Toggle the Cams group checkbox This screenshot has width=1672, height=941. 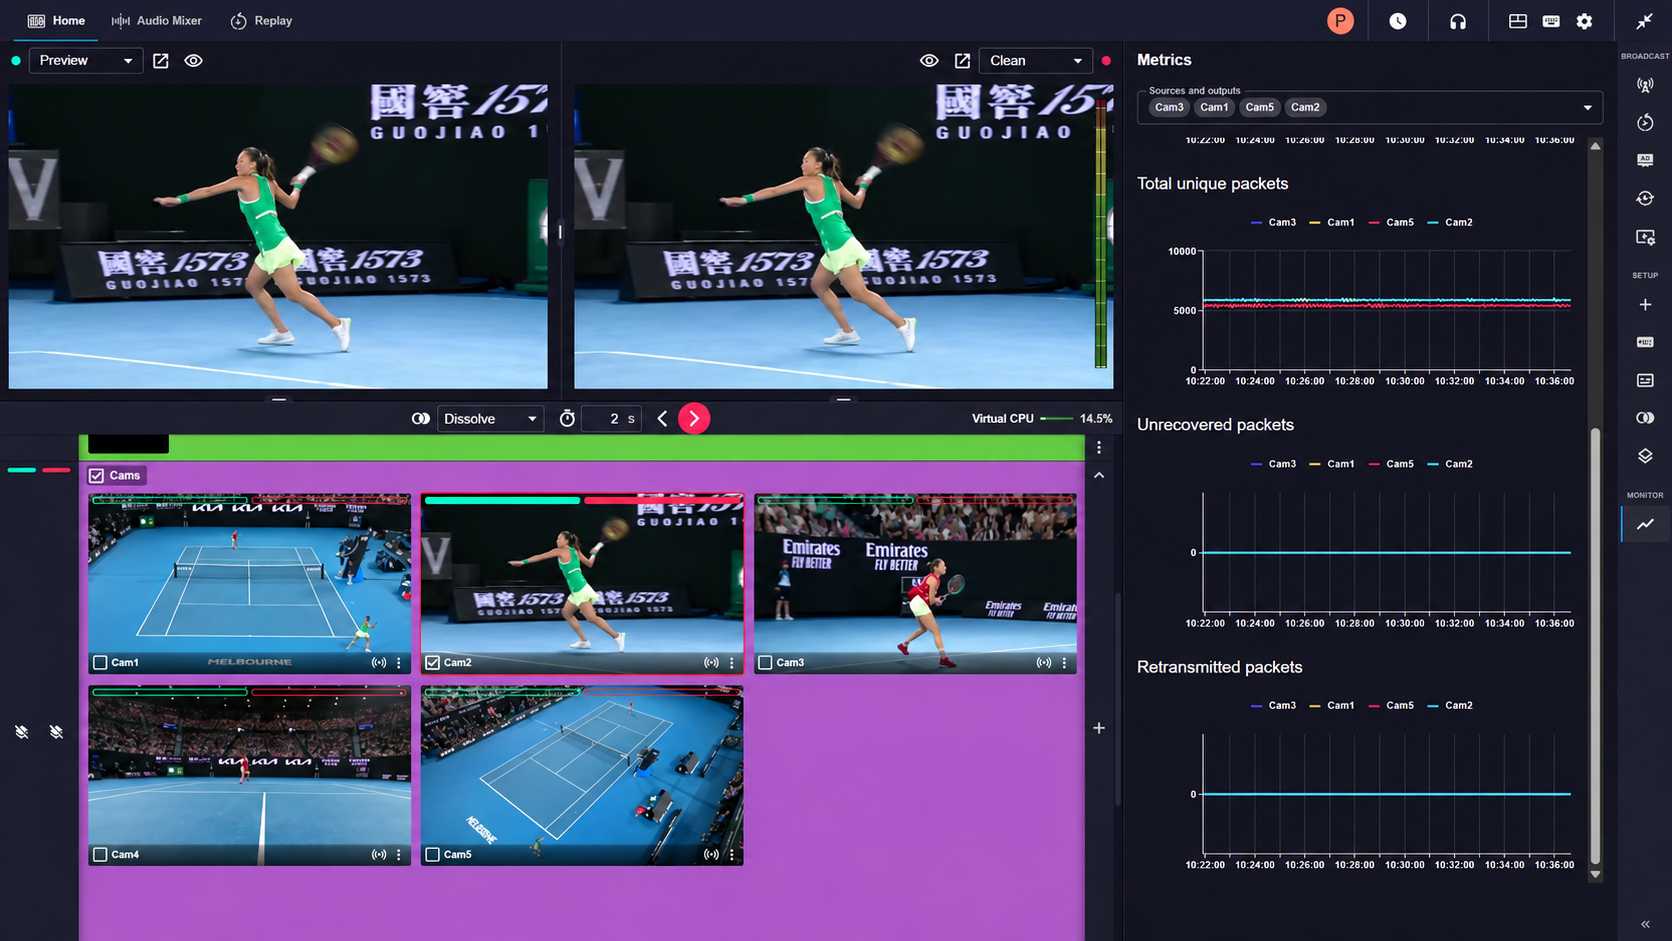coord(97,476)
